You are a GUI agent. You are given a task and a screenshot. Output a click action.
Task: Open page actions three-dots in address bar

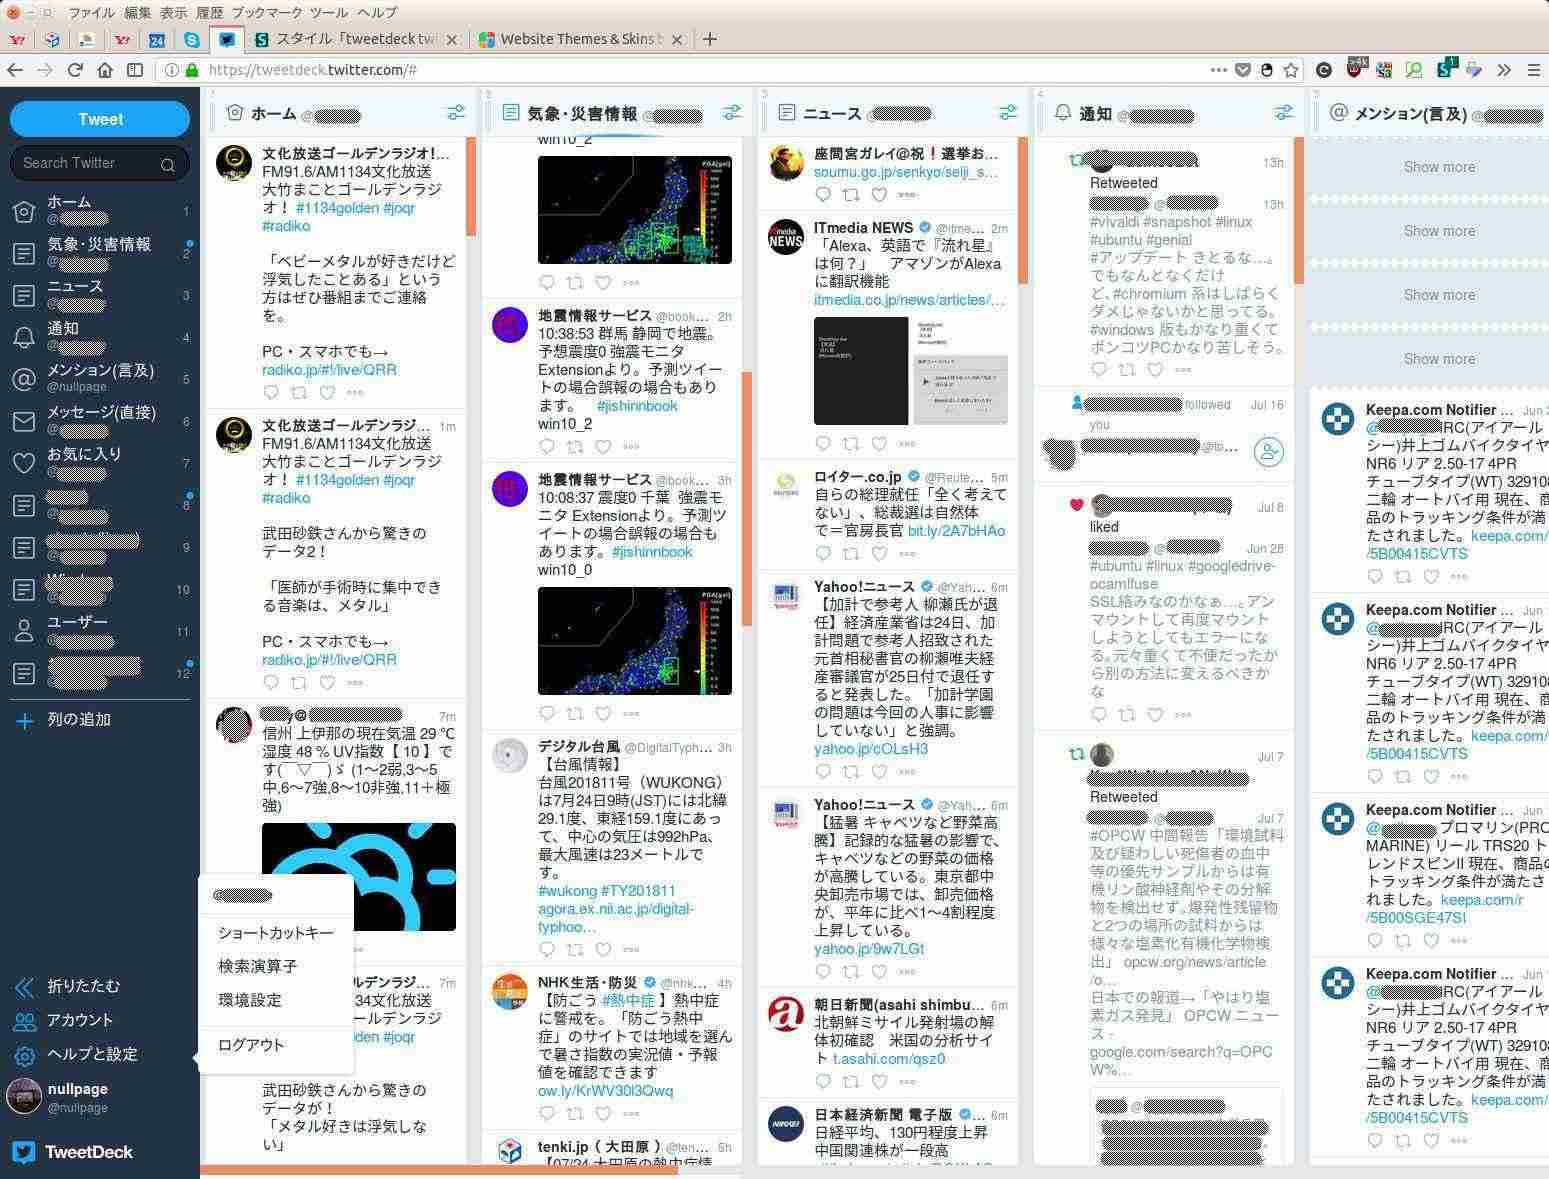[1218, 70]
